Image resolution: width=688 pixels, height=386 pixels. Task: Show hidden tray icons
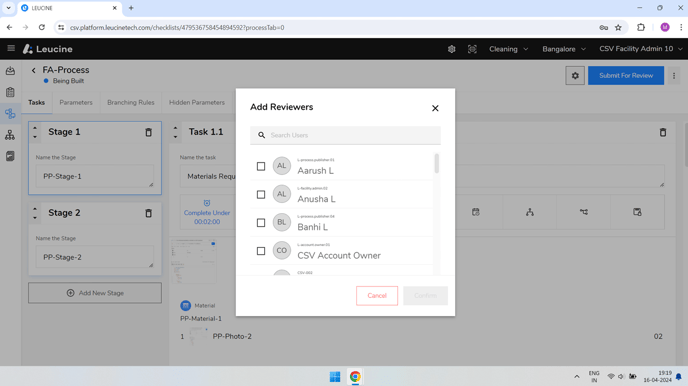pos(577,377)
